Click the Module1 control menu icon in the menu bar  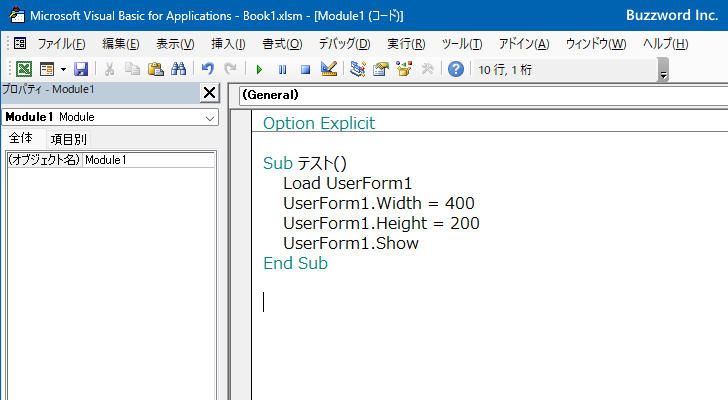(20, 44)
